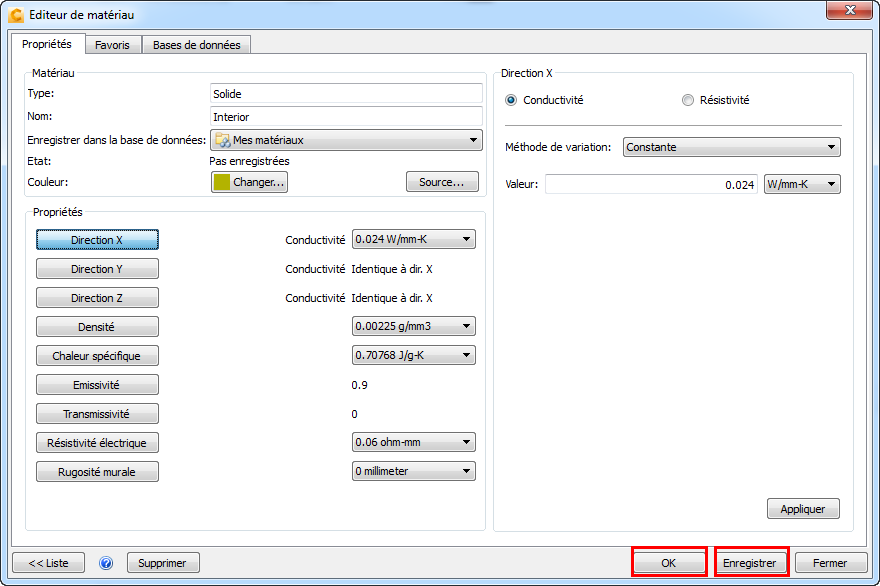Switch to the Favoris tab
The width and height of the screenshot is (880, 586).
click(x=112, y=45)
